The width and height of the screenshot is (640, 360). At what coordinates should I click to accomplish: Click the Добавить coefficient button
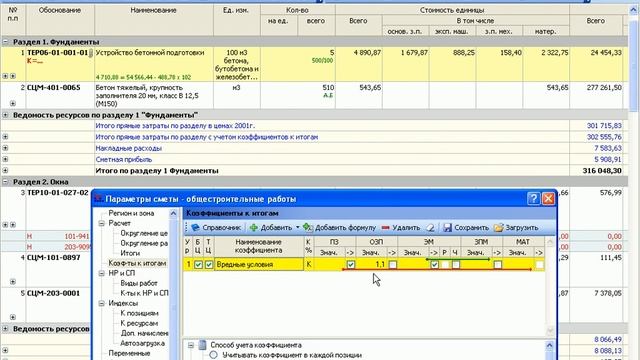point(271,227)
